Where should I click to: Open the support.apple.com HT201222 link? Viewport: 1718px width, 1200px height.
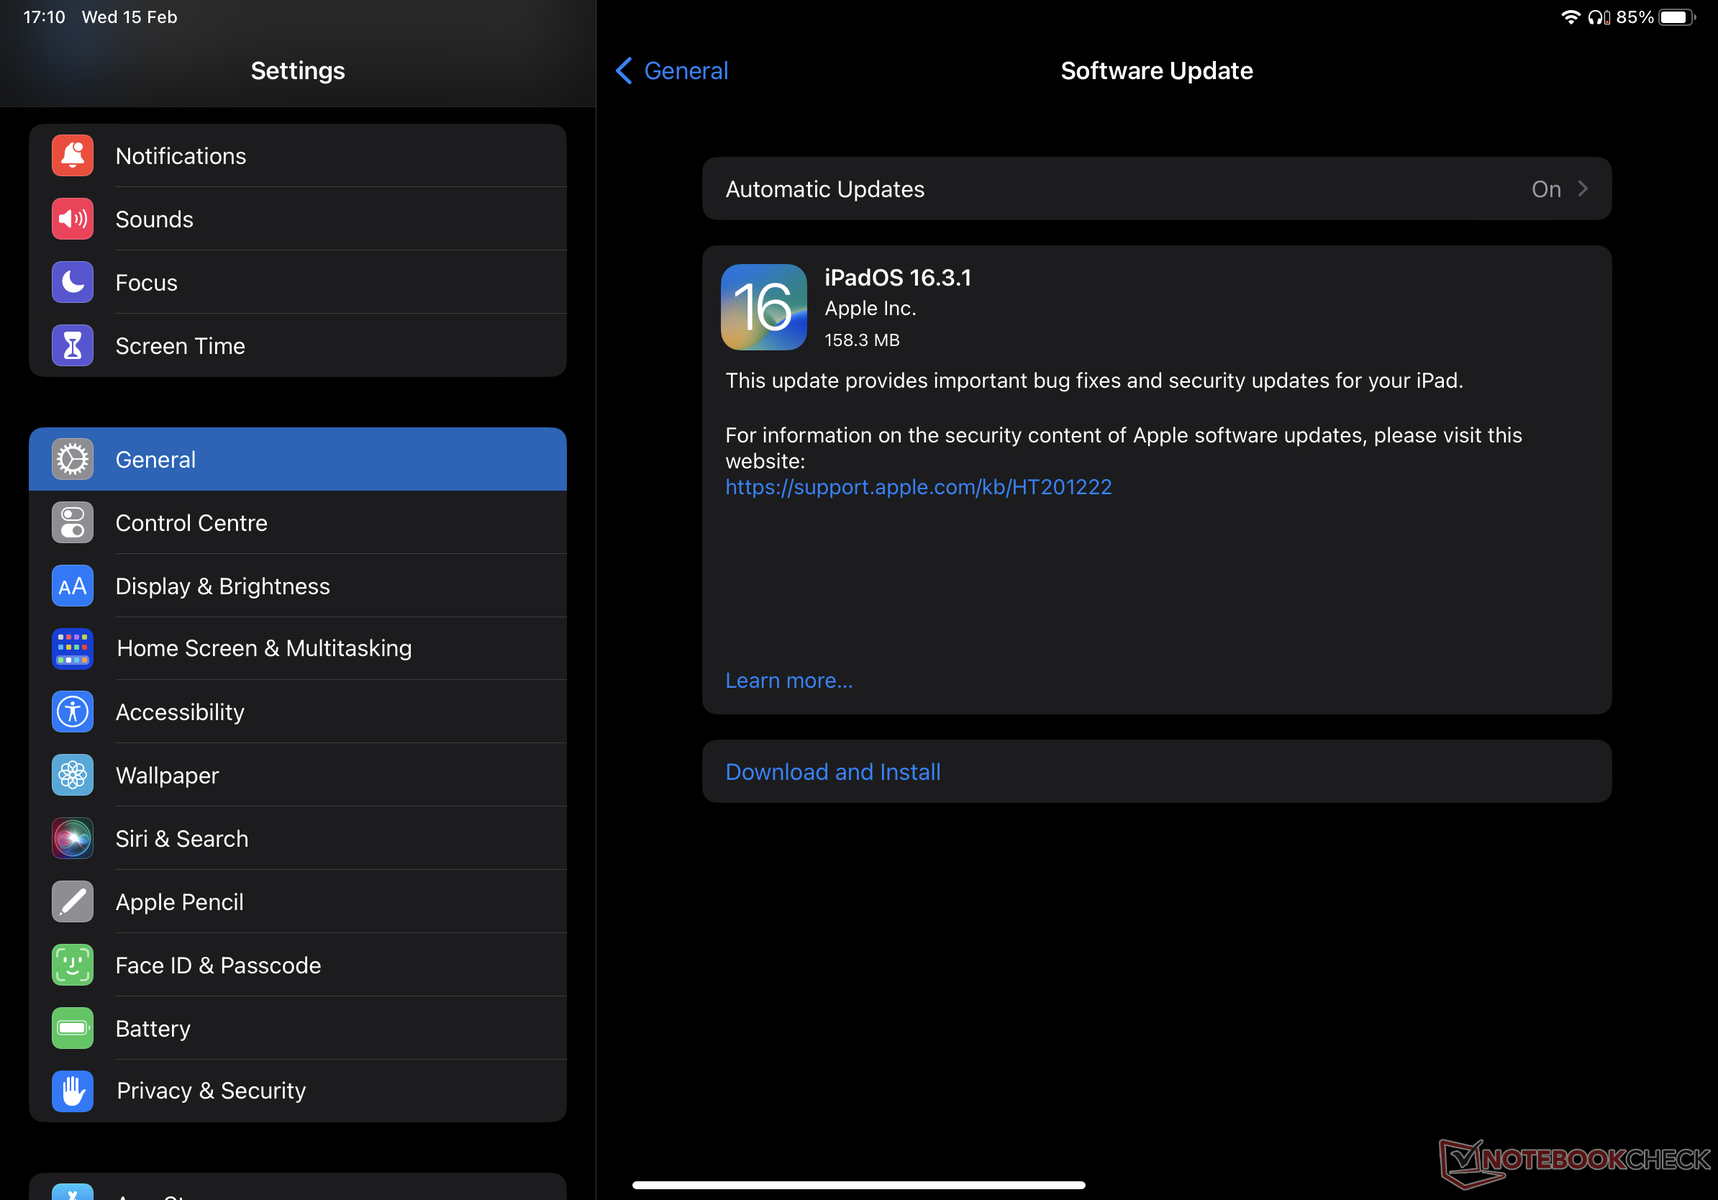pos(918,487)
